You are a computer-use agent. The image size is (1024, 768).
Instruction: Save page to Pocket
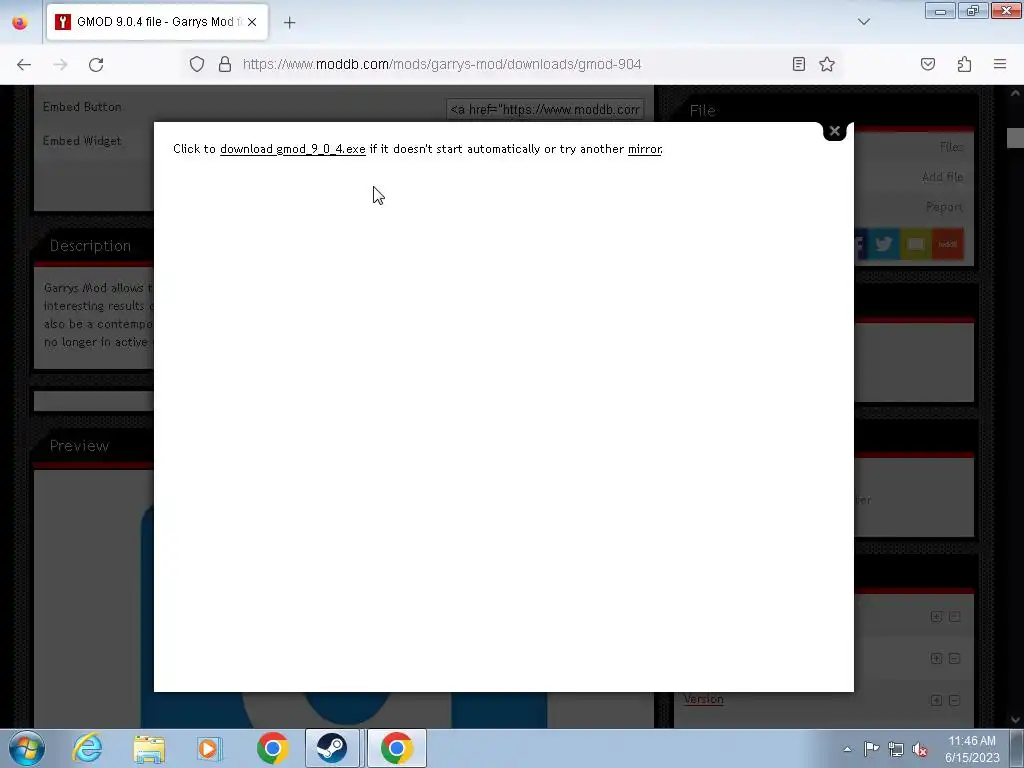[927, 64]
